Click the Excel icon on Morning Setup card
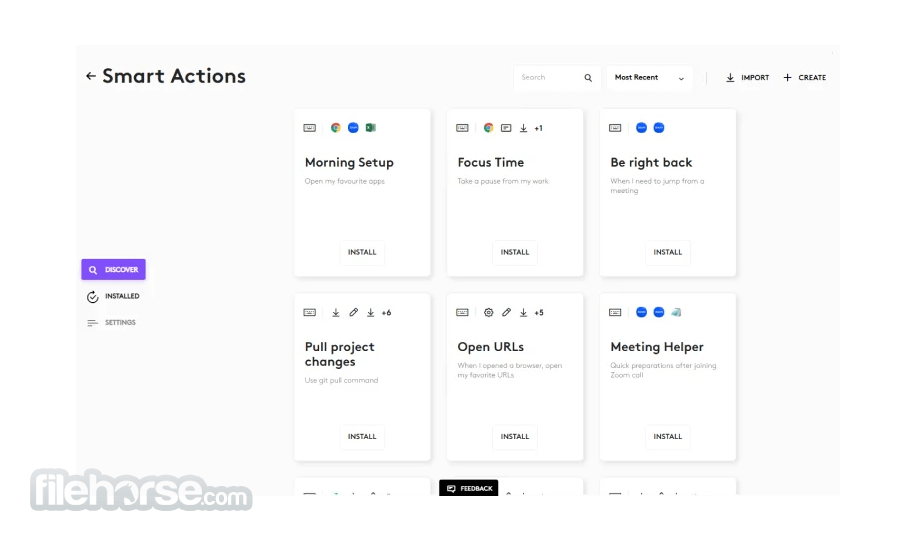The width and height of the screenshot is (917, 541). point(371,128)
